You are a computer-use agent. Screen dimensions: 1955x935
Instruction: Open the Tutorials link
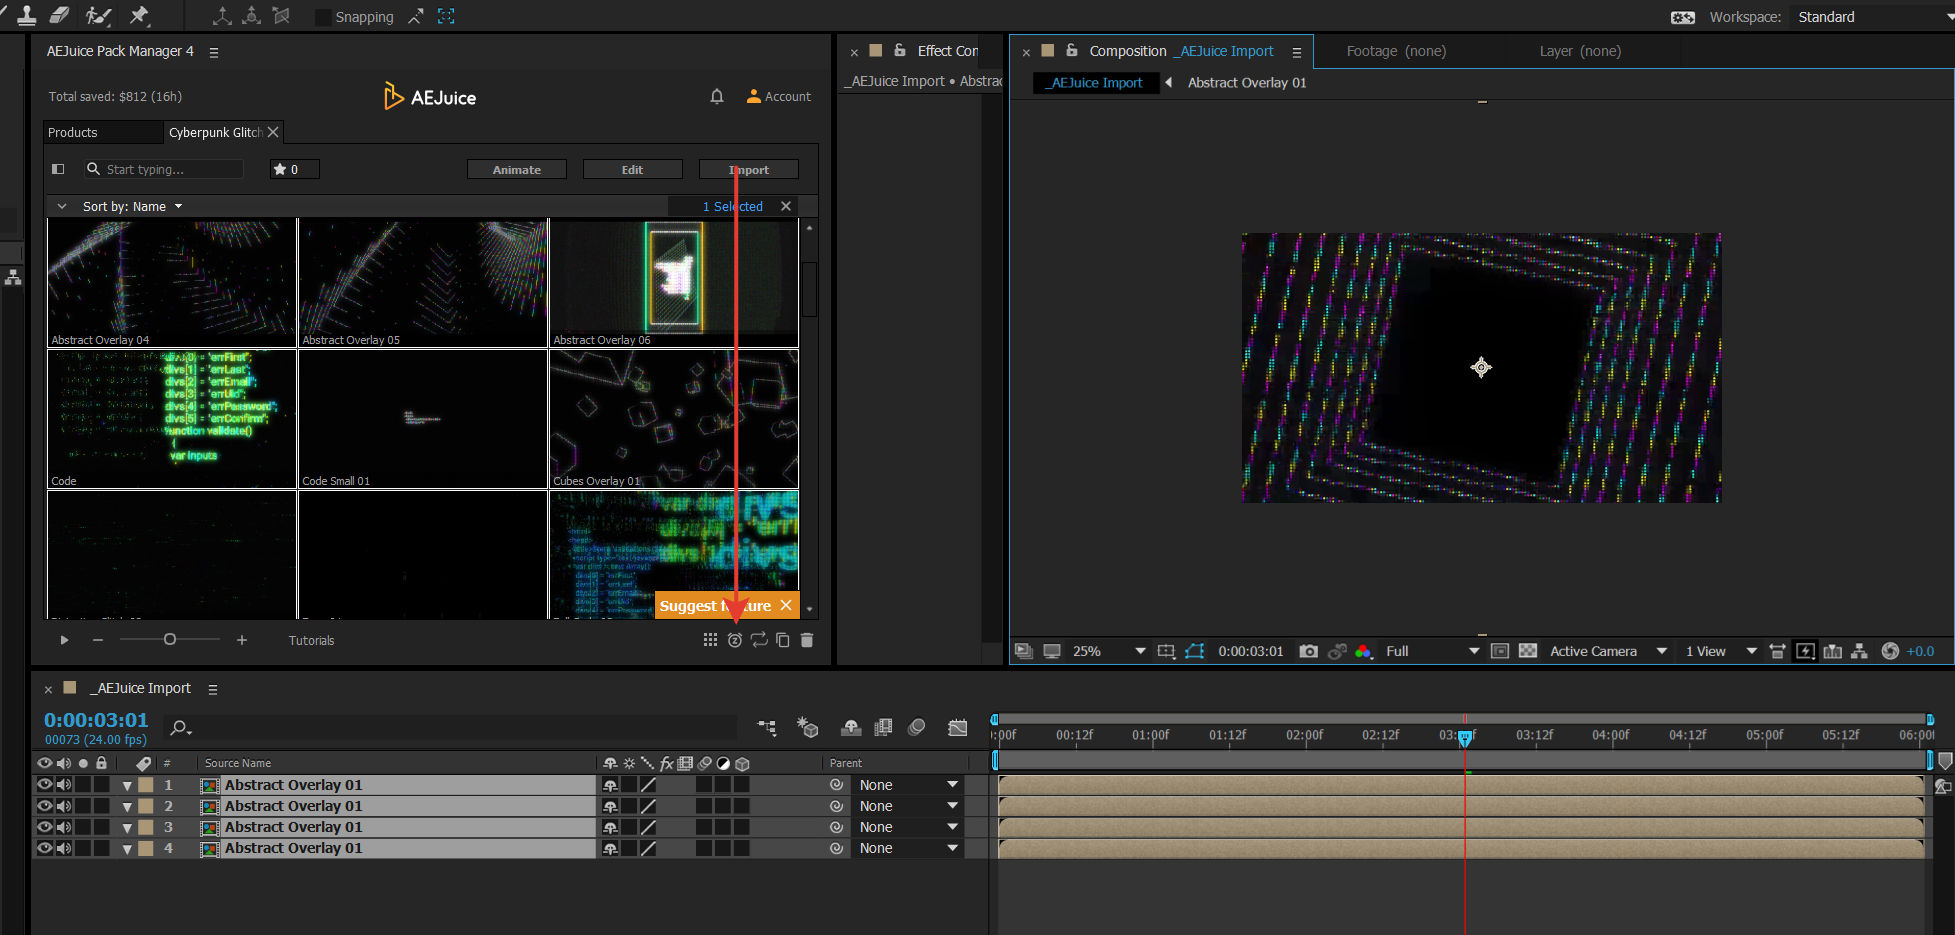(x=311, y=641)
